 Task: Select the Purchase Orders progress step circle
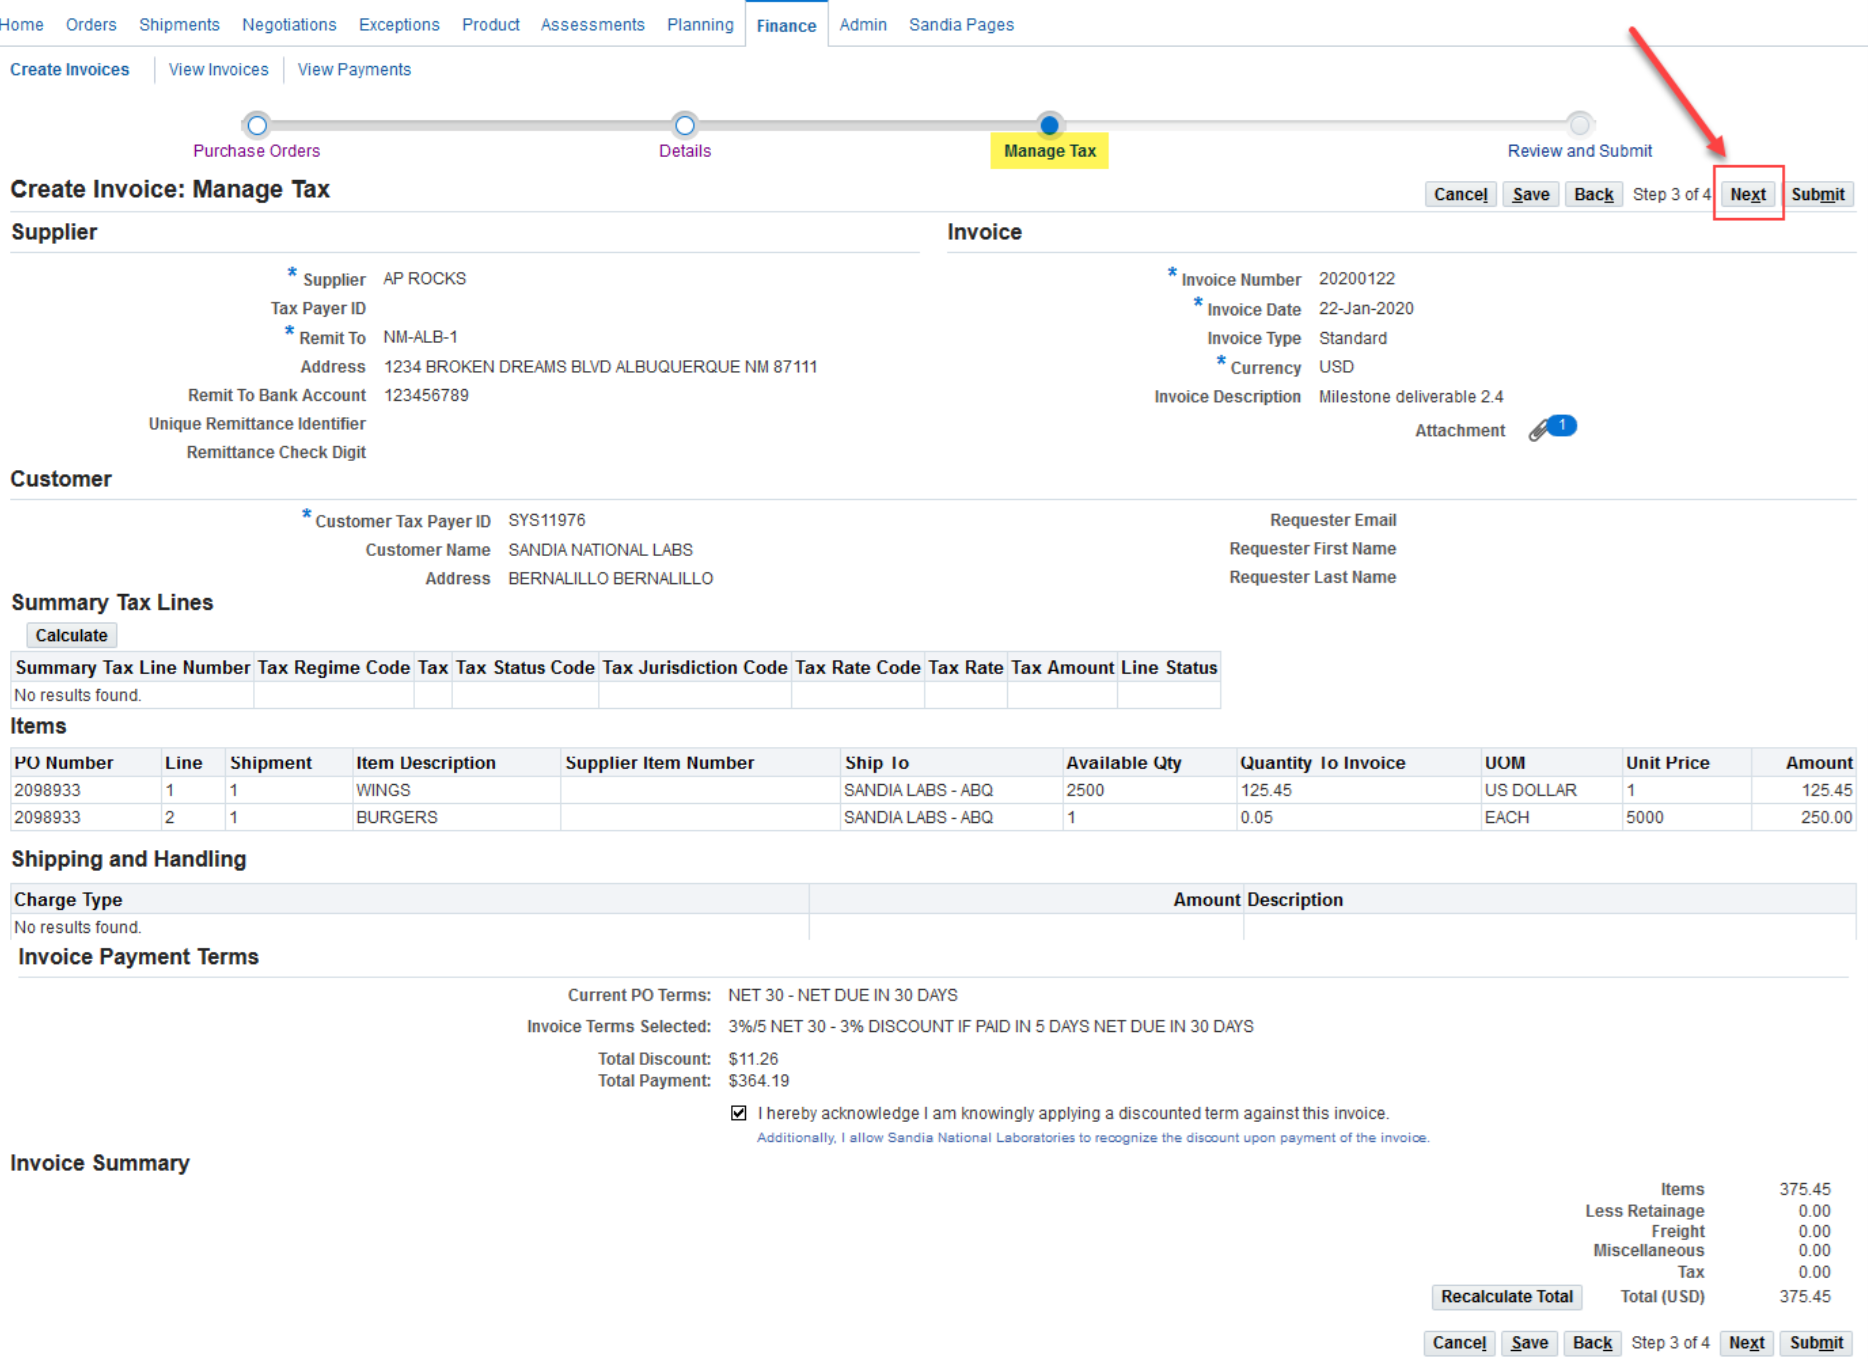click(x=256, y=125)
